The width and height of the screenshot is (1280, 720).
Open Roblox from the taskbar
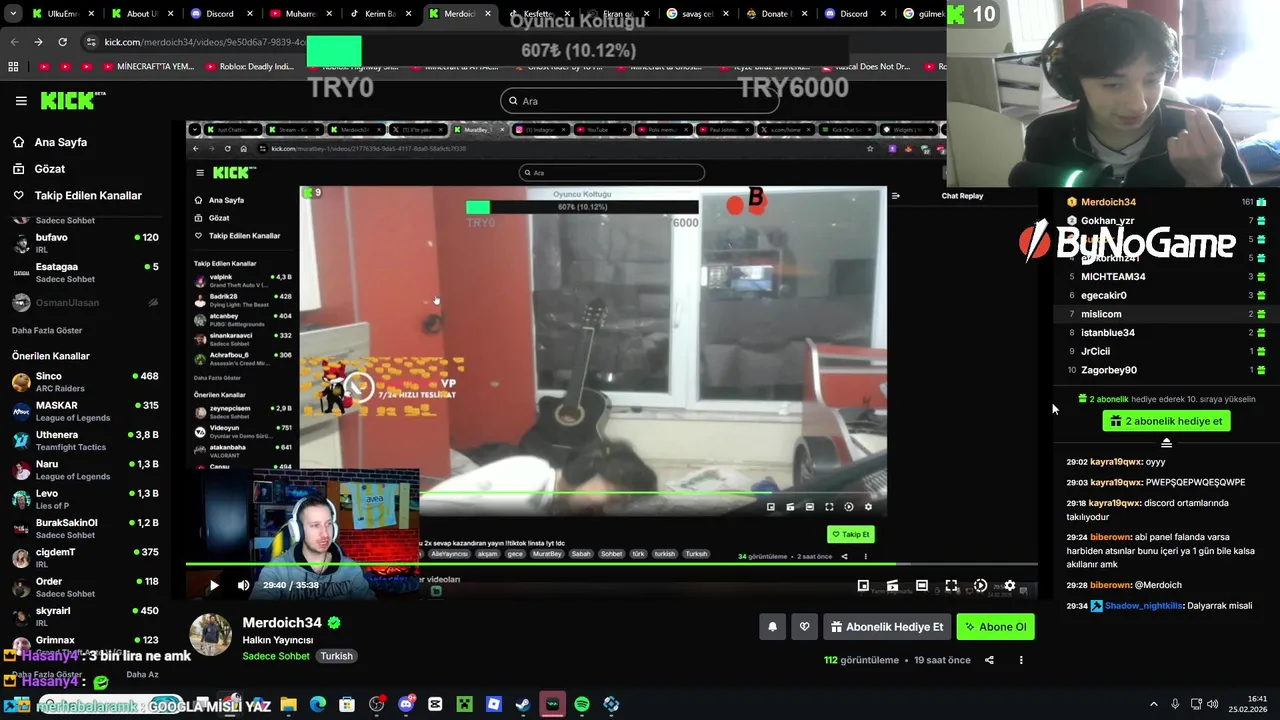494,705
